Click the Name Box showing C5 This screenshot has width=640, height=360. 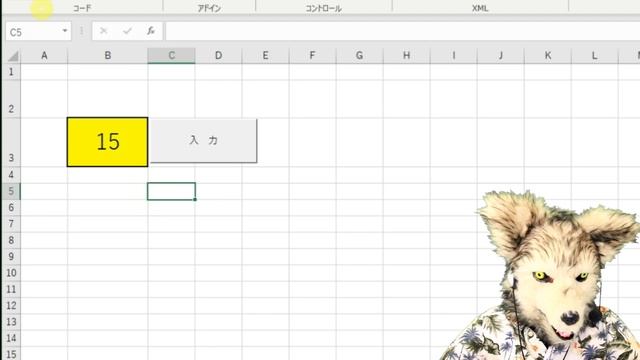pos(33,31)
